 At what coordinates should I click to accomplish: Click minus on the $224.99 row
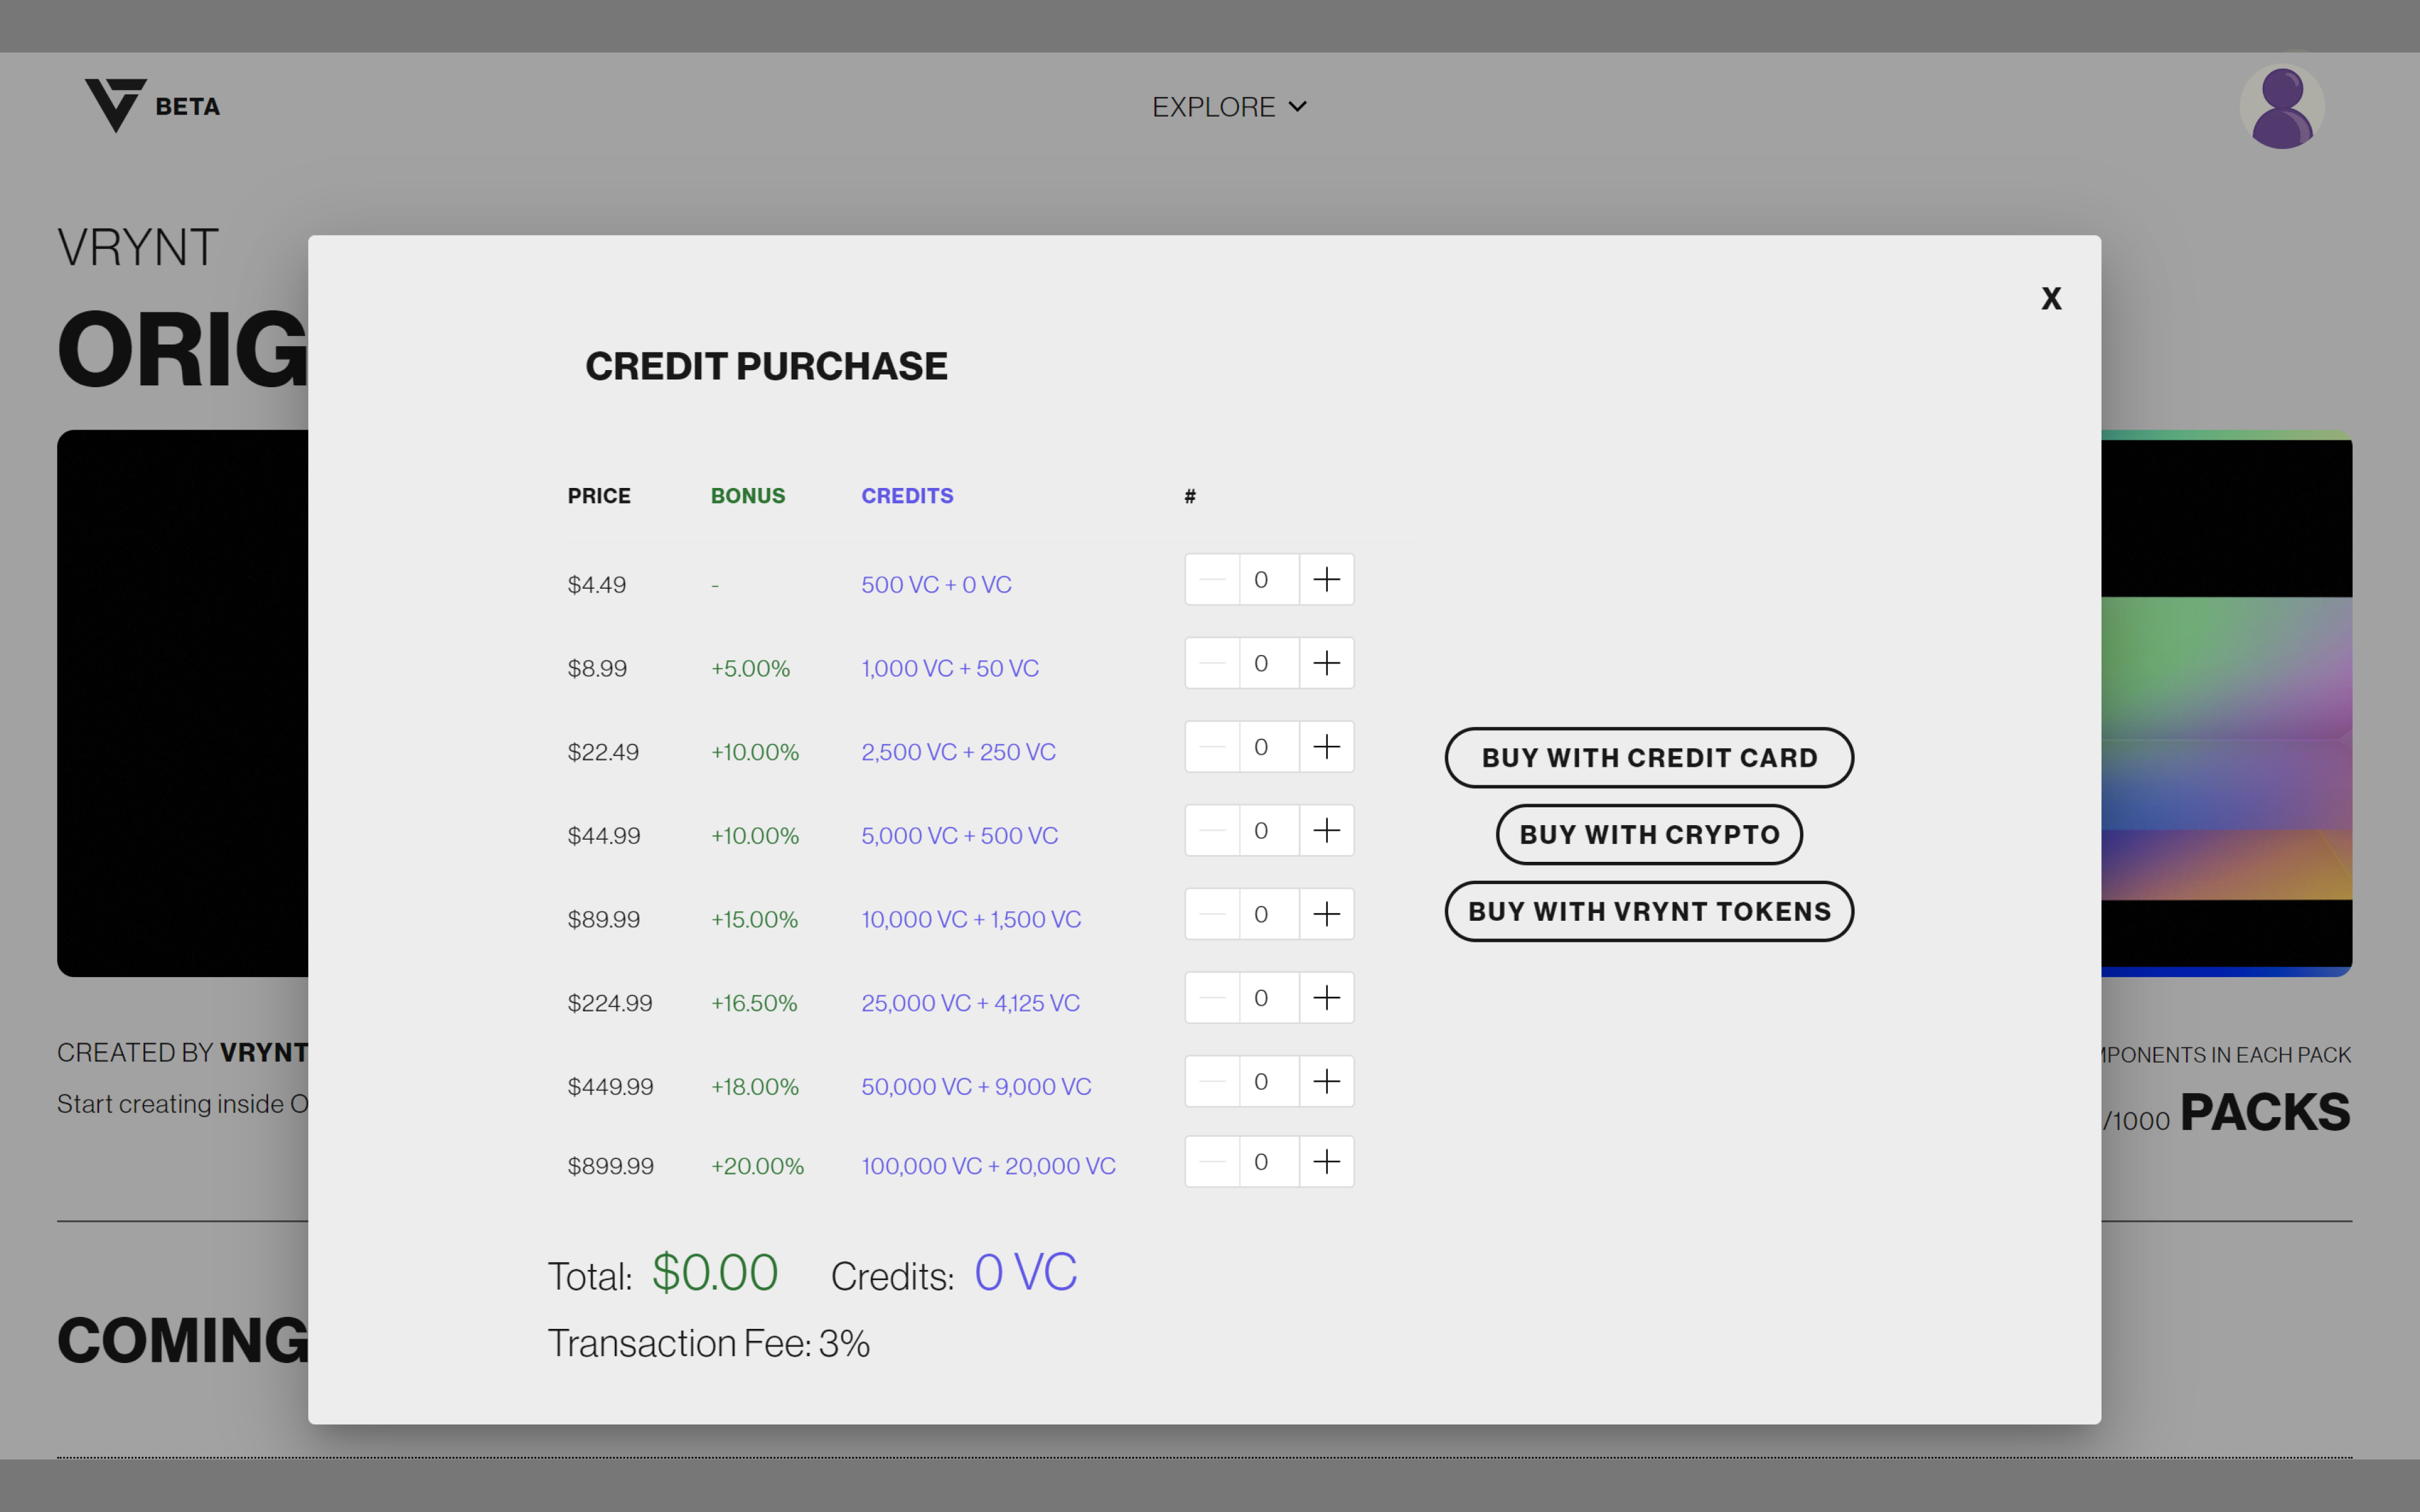(1212, 998)
